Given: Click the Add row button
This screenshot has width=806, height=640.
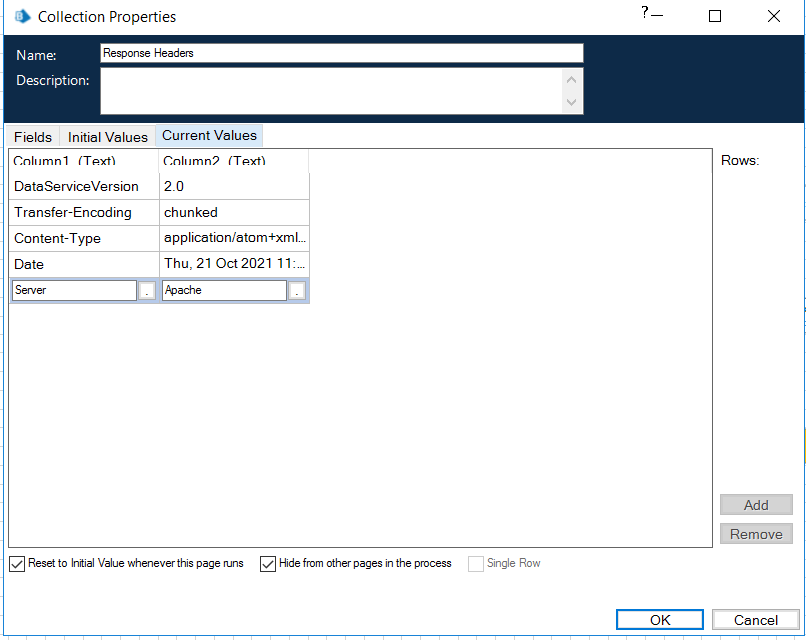Looking at the screenshot, I should (x=756, y=505).
